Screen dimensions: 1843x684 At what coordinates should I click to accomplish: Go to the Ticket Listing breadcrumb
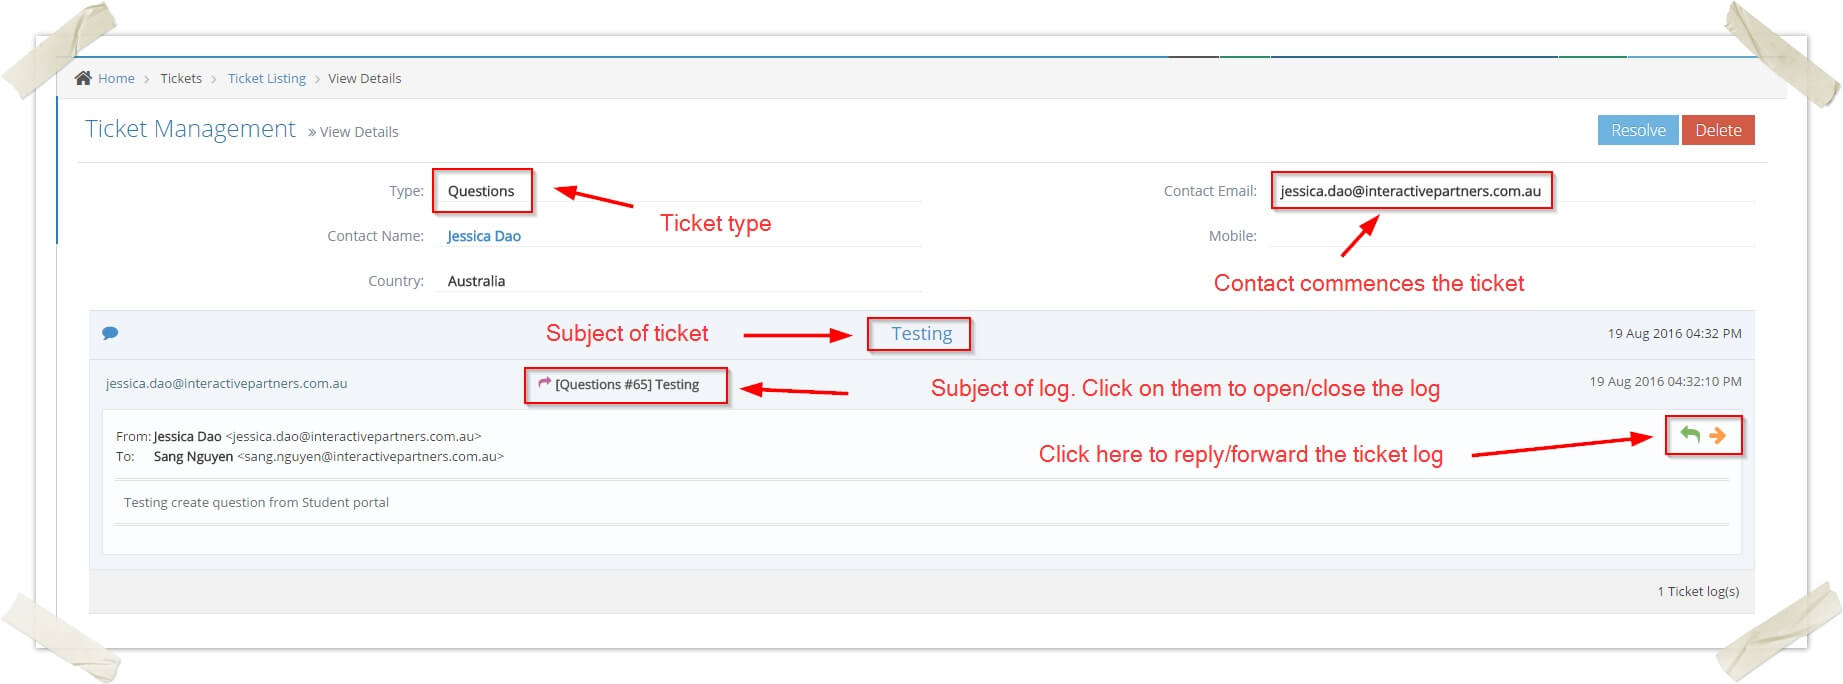pos(267,78)
